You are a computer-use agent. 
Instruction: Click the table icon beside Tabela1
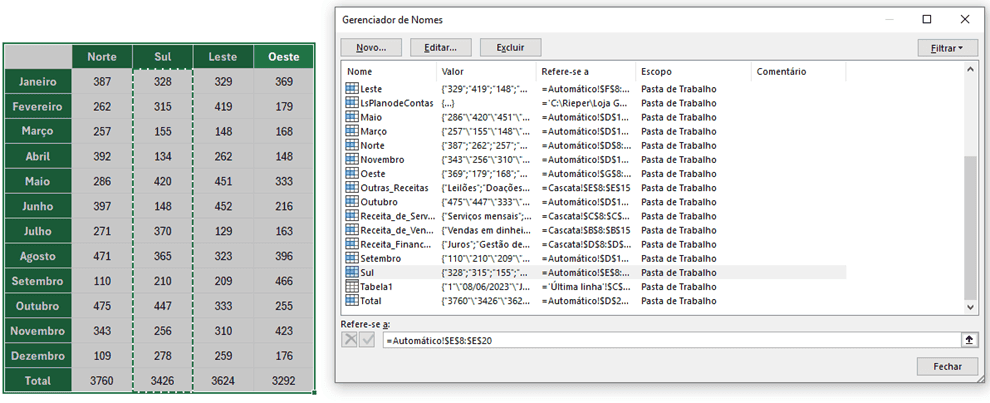tap(352, 287)
